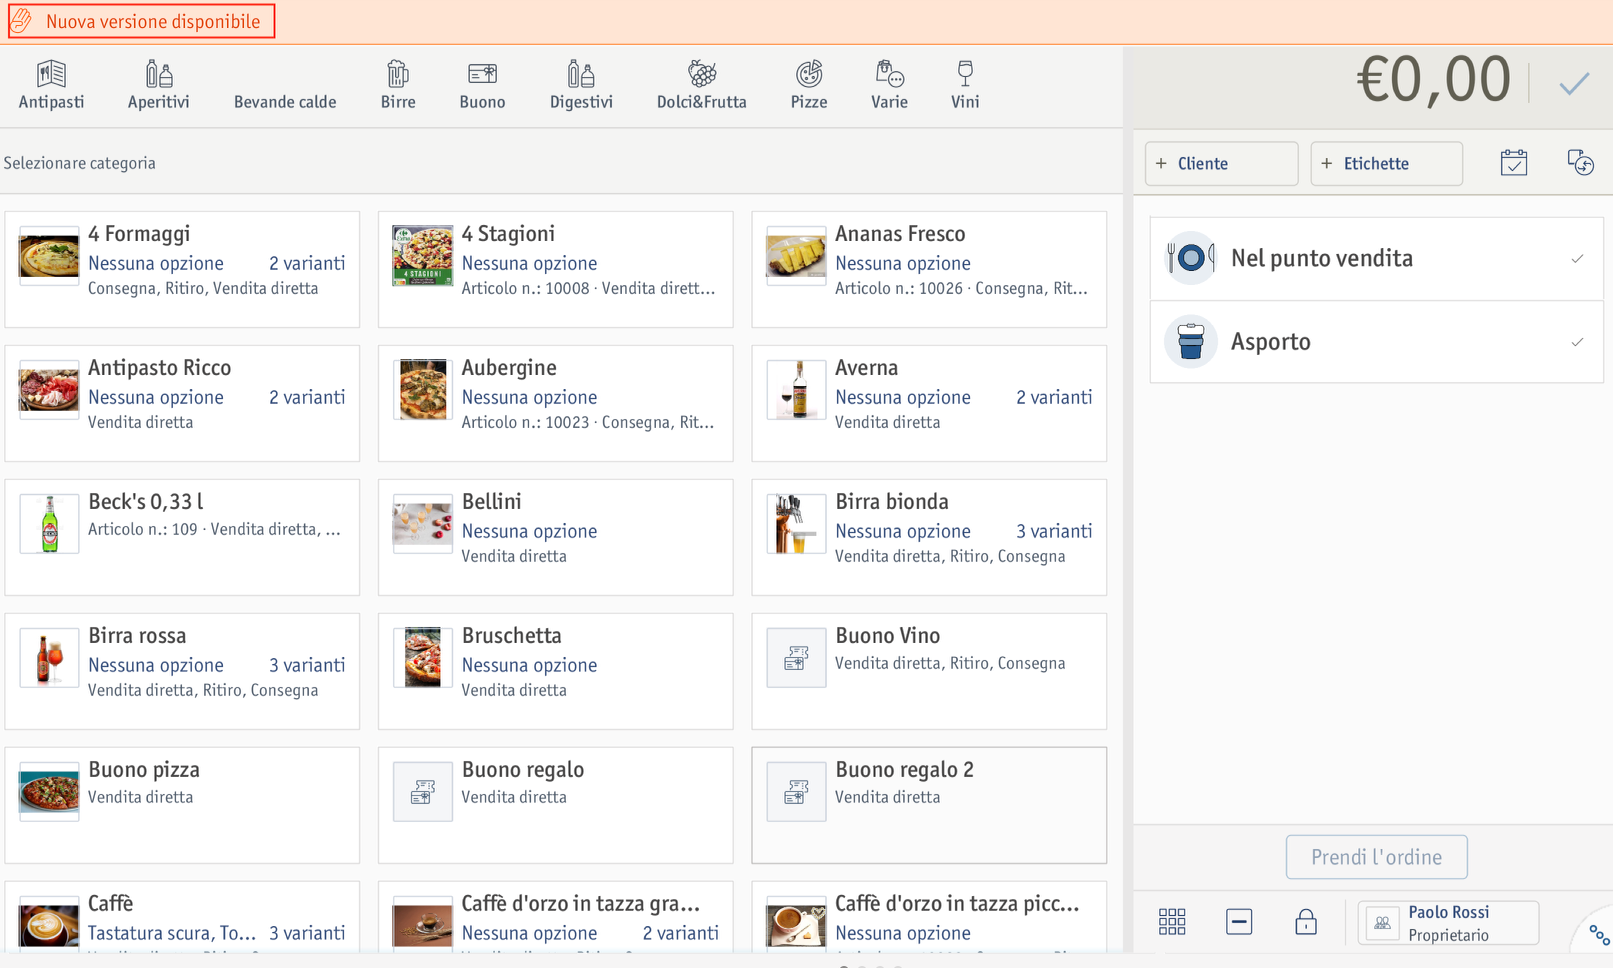1613x968 pixels.
Task: Open the Varie category
Action: [x=889, y=85]
